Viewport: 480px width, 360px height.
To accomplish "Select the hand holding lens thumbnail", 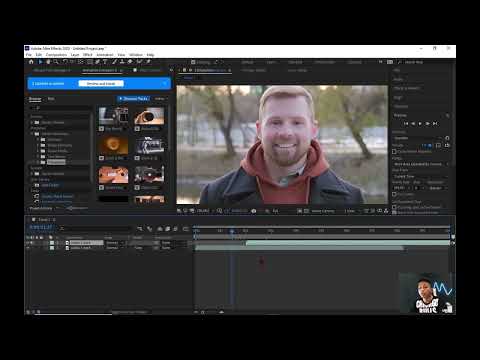I will (149, 116).
